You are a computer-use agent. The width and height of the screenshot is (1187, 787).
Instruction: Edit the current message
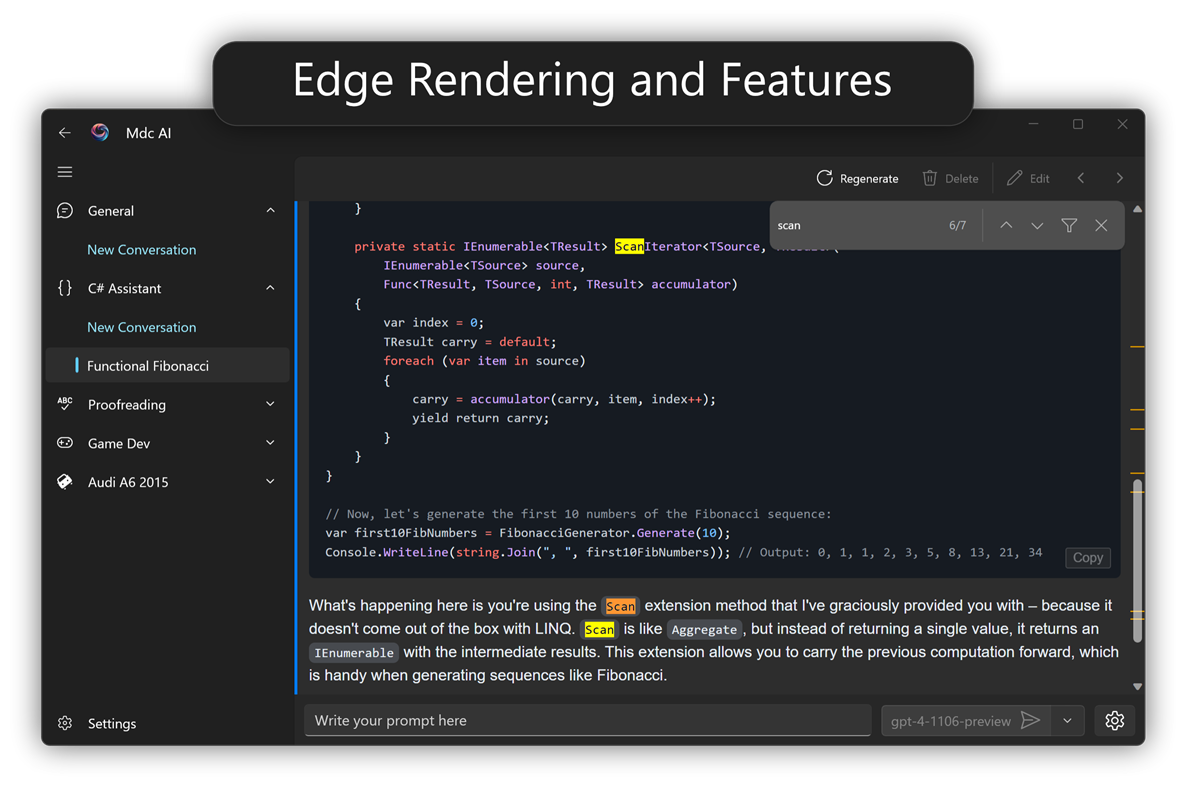click(1028, 179)
